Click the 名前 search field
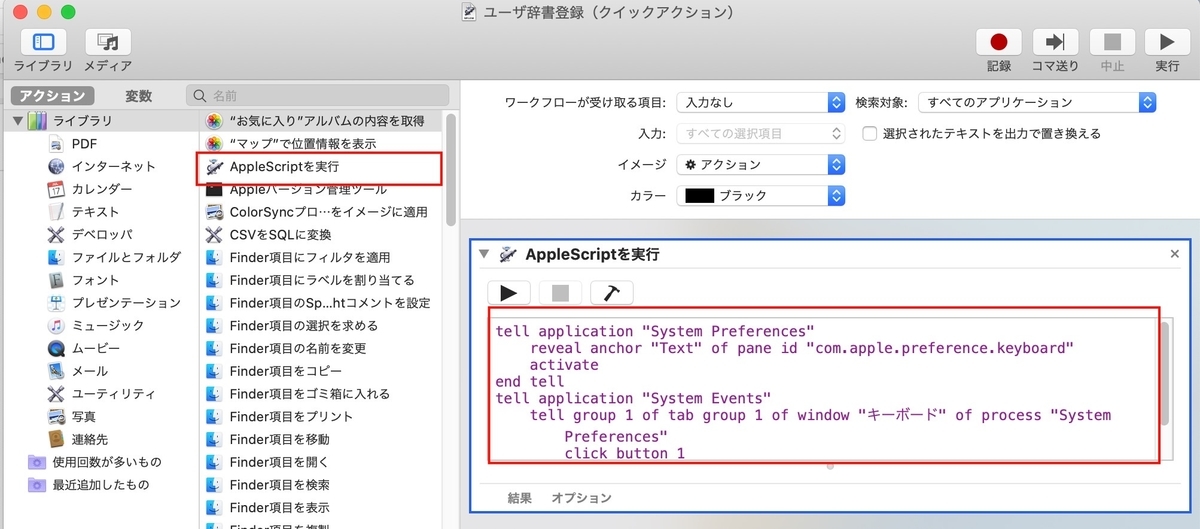The height and width of the screenshot is (529, 1200). point(319,96)
